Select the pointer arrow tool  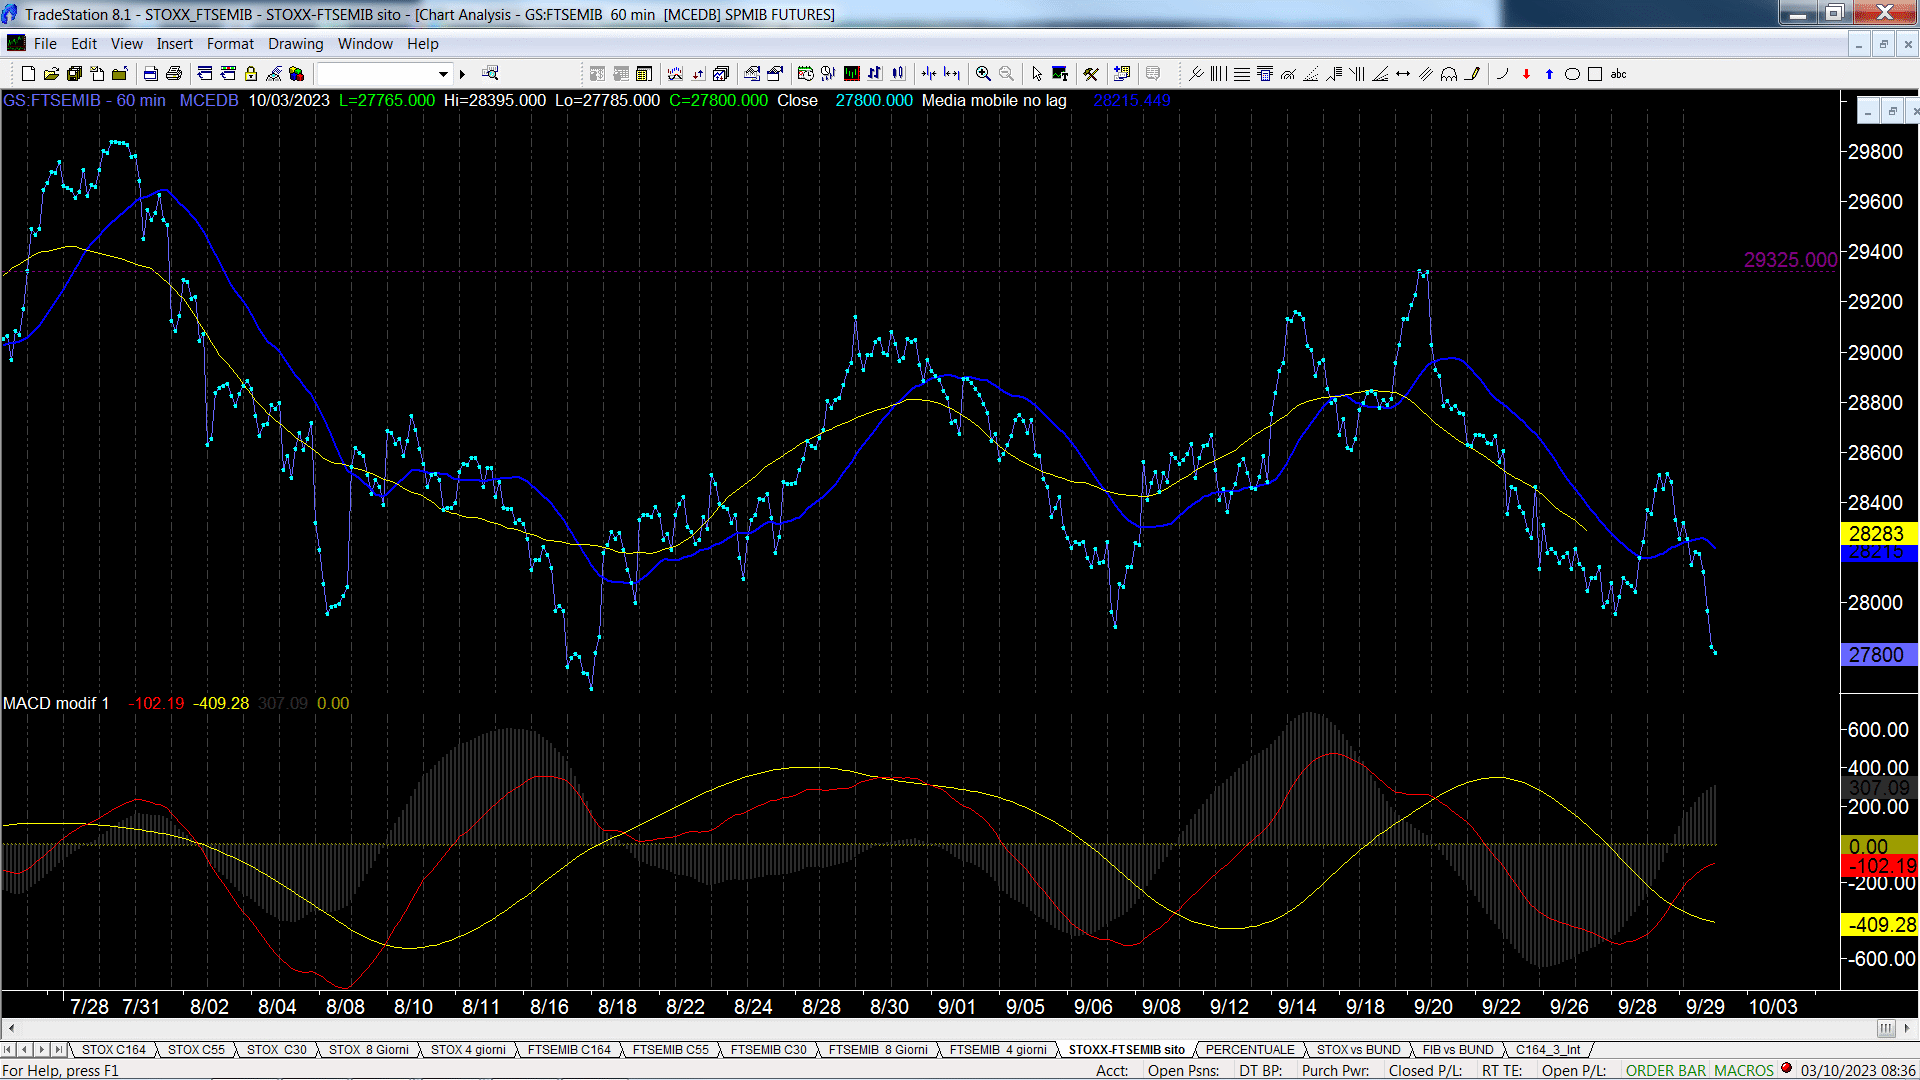point(1037,74)
